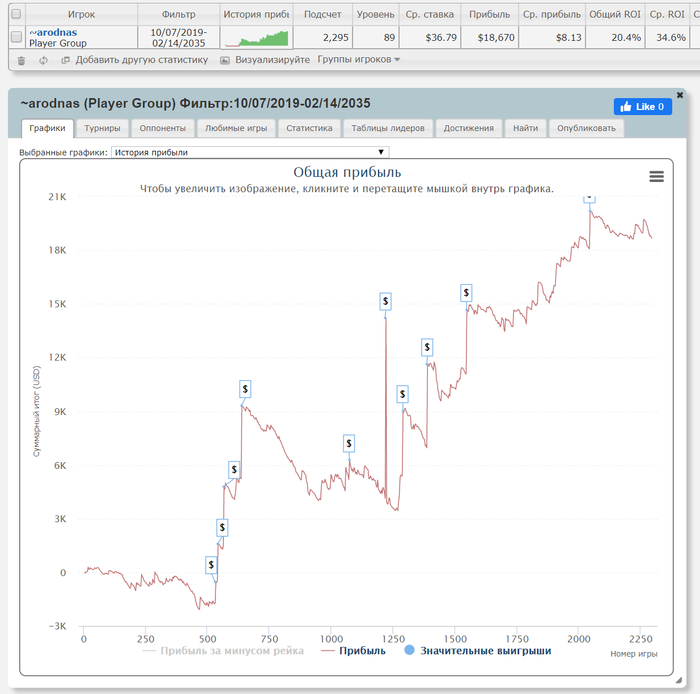Click the Визуализируйте button text

tap(272, 60)
